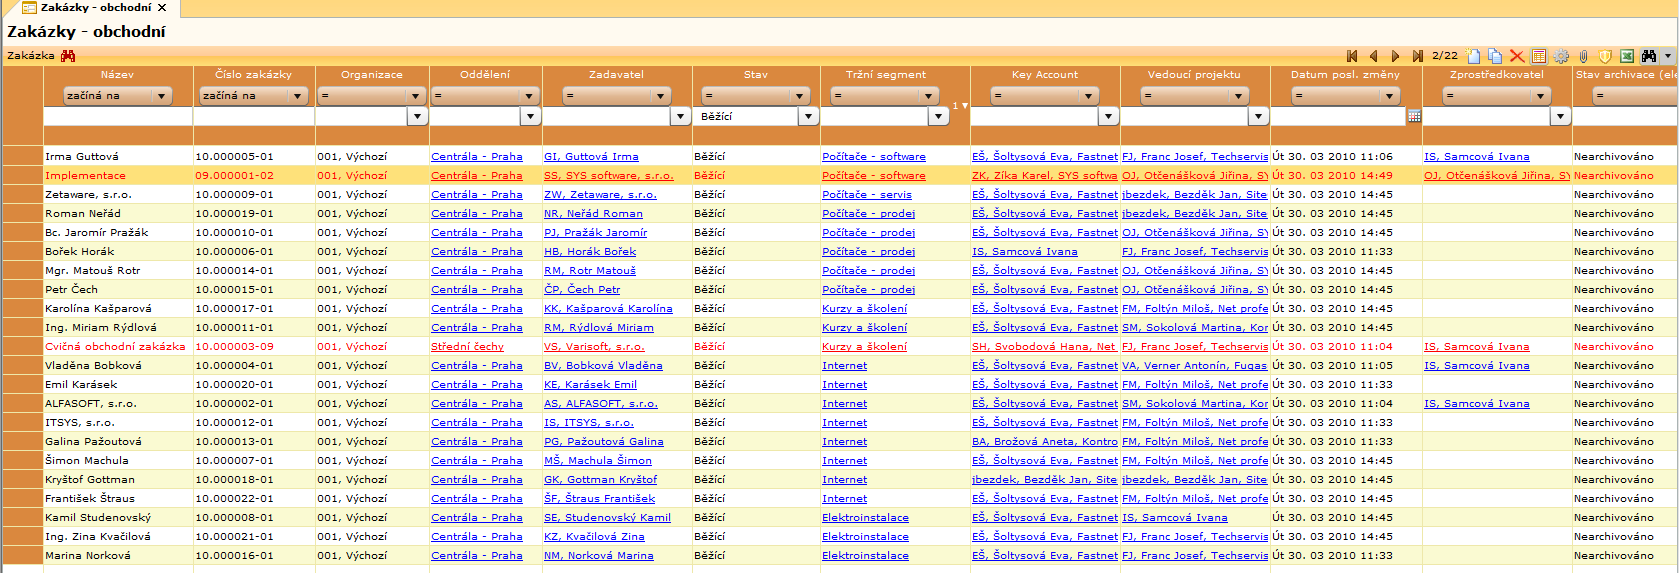Duplicate record using the copy icon

pos(1495,56)
